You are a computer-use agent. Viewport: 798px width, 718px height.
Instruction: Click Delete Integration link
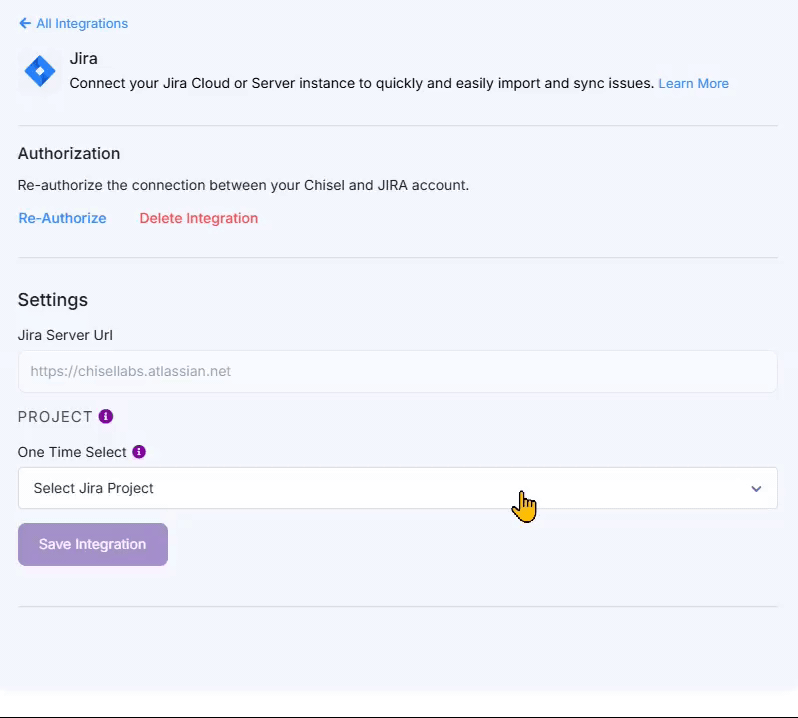[x=198, y=218]
